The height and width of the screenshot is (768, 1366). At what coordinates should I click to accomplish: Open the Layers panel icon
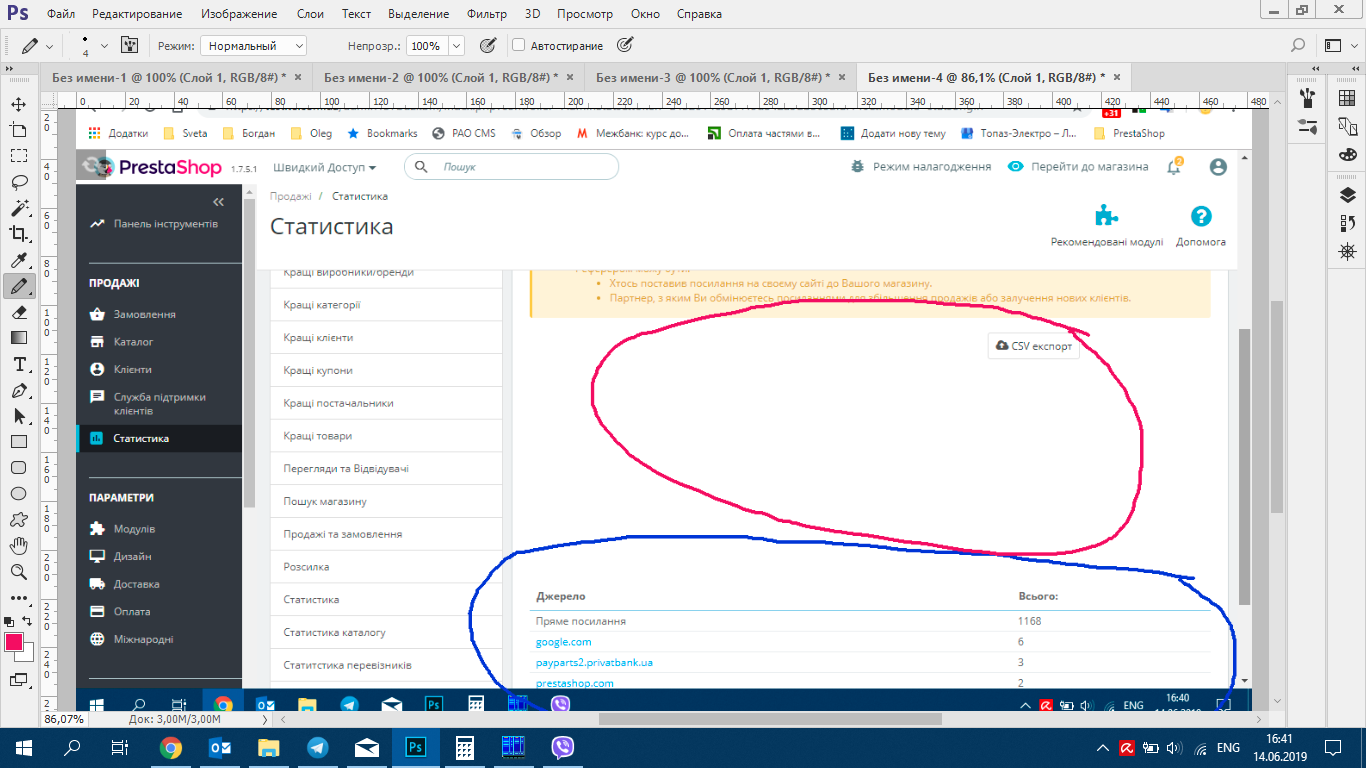(x=1348, y=195)
